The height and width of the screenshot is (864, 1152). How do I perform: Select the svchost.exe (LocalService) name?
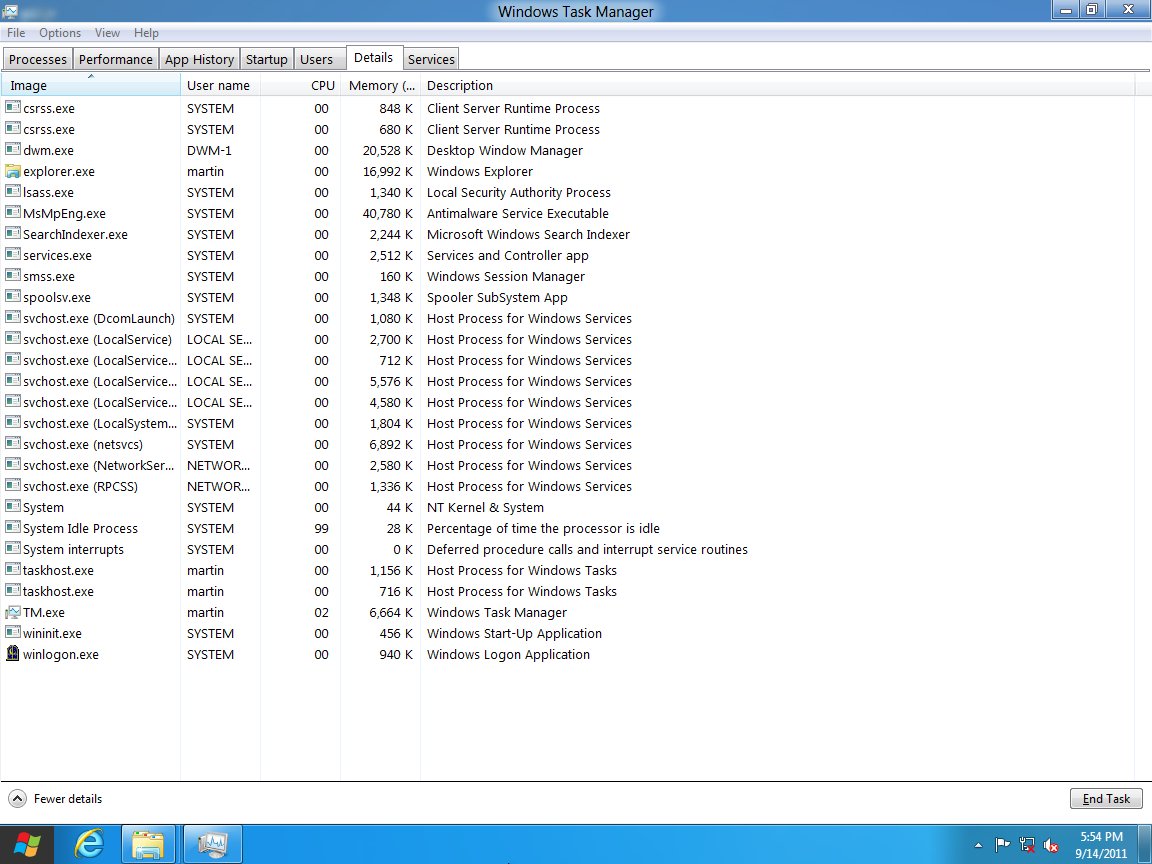click(97, 339)
